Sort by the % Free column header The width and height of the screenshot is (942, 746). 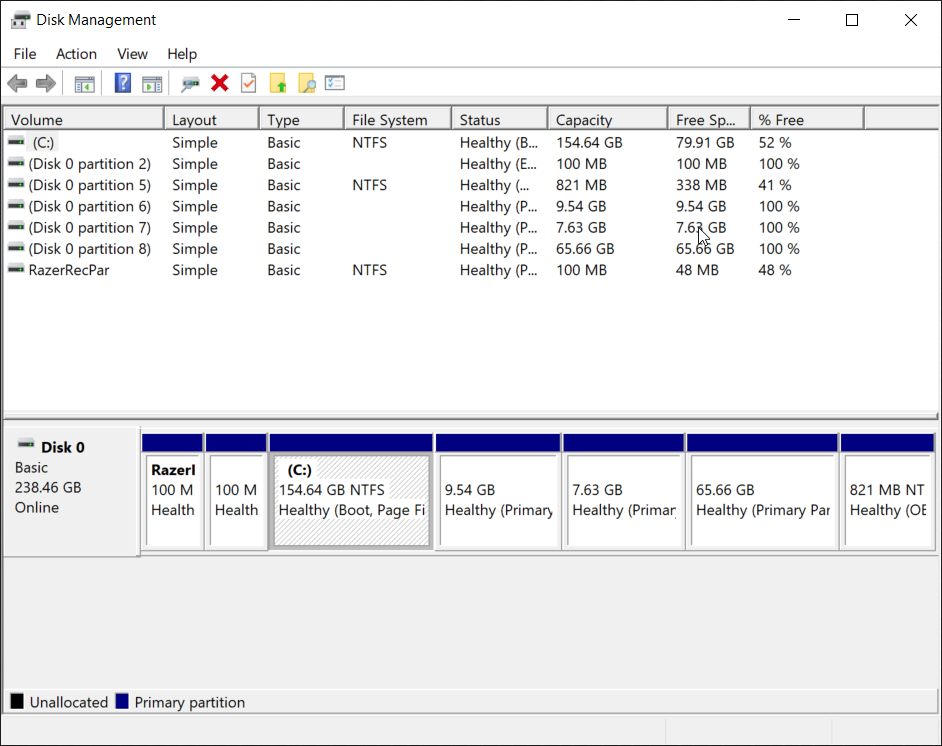coord(807,120)
